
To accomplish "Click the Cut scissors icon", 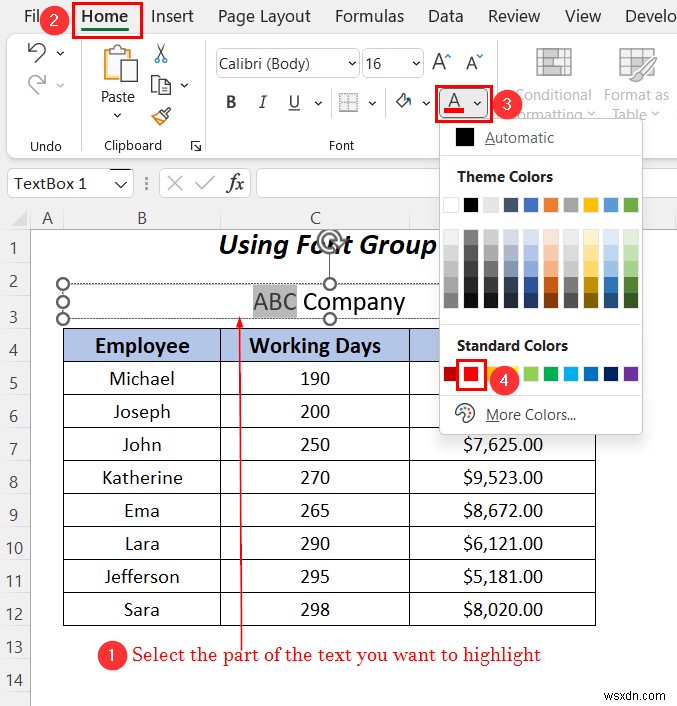I will pyautogui.click(x=161, y=53).
